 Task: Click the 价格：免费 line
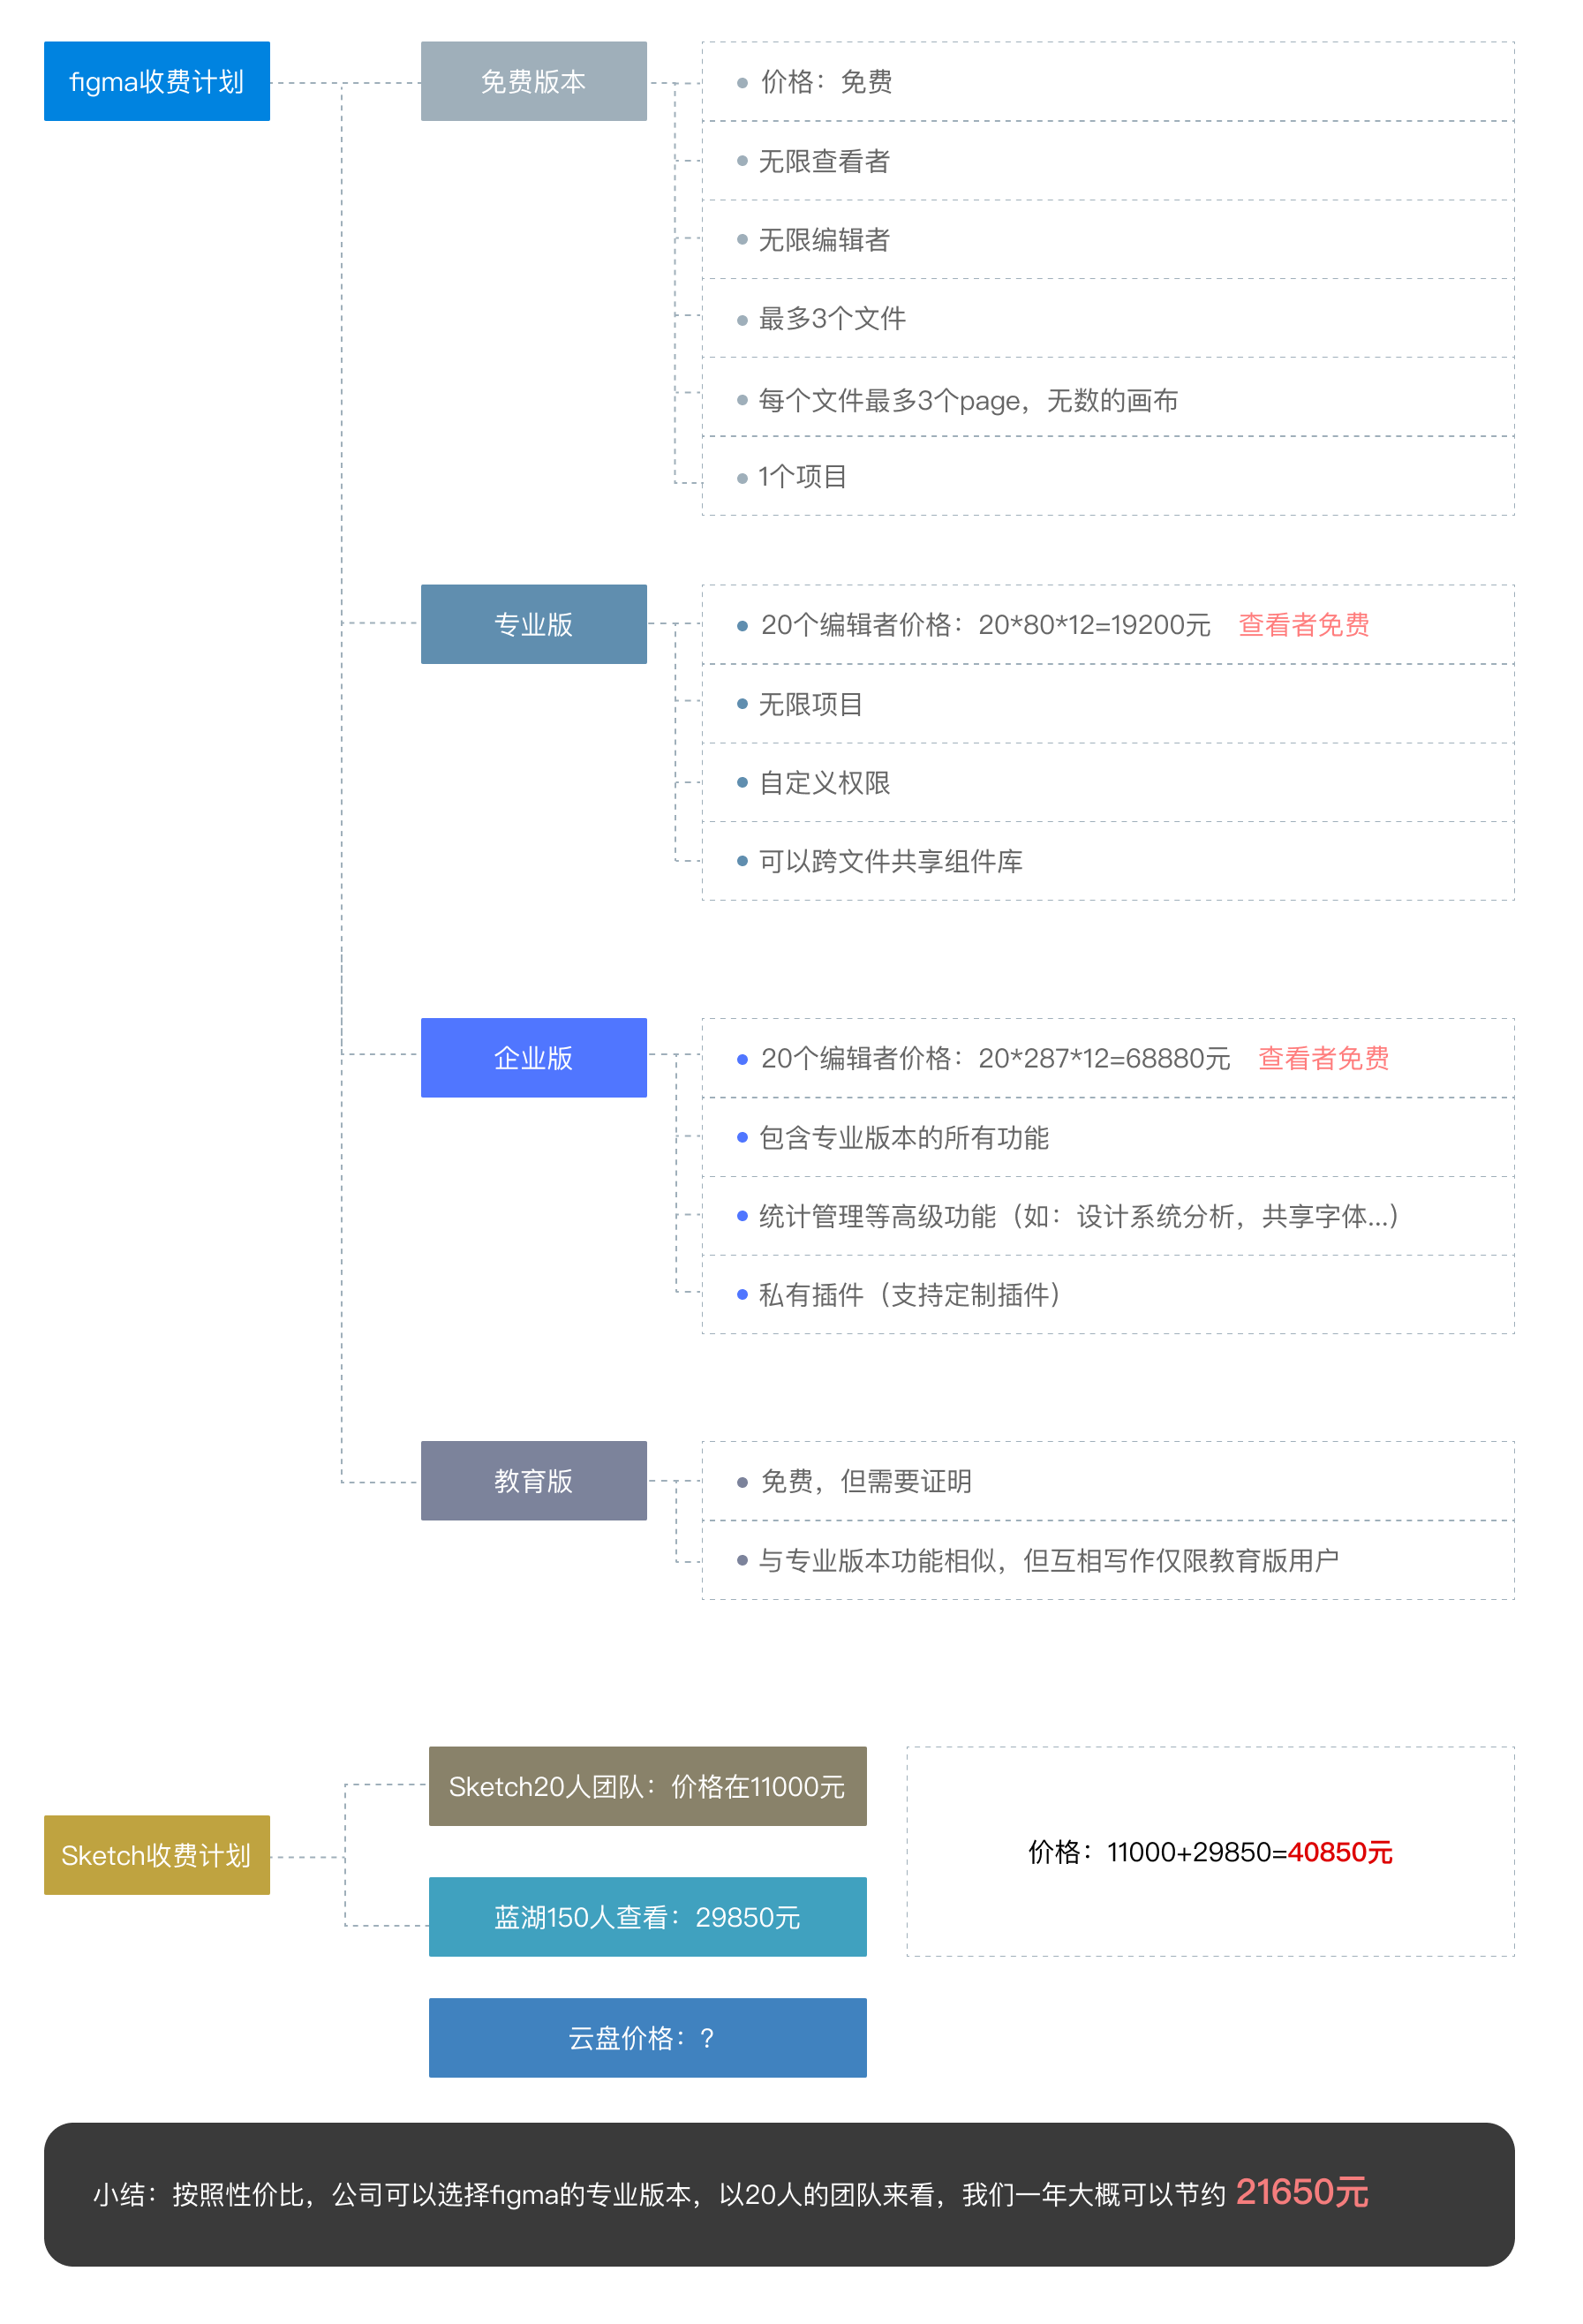pos(826,82)
